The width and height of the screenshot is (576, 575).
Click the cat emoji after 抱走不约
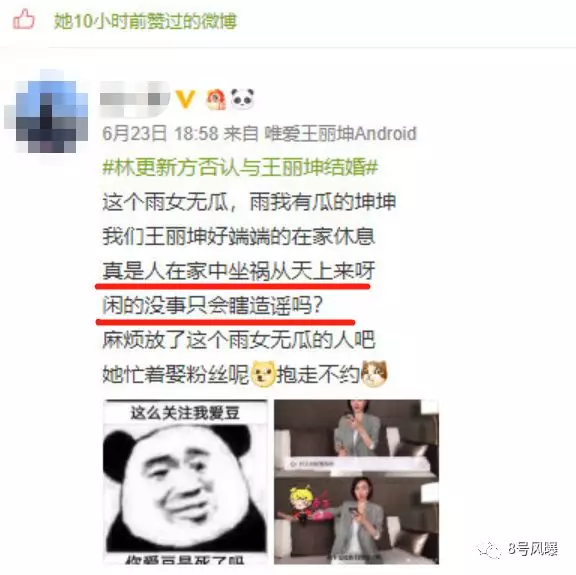(374, 374)
